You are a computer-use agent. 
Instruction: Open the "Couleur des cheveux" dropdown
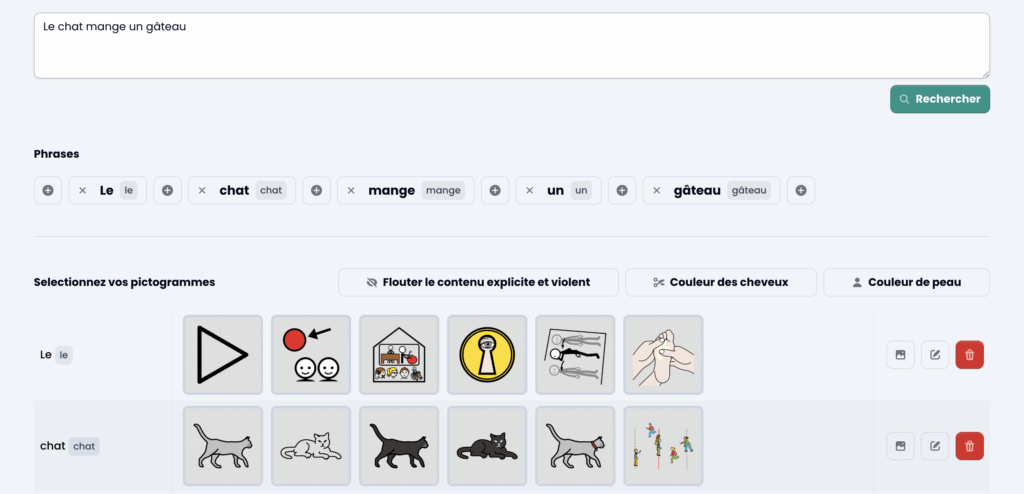721,282
